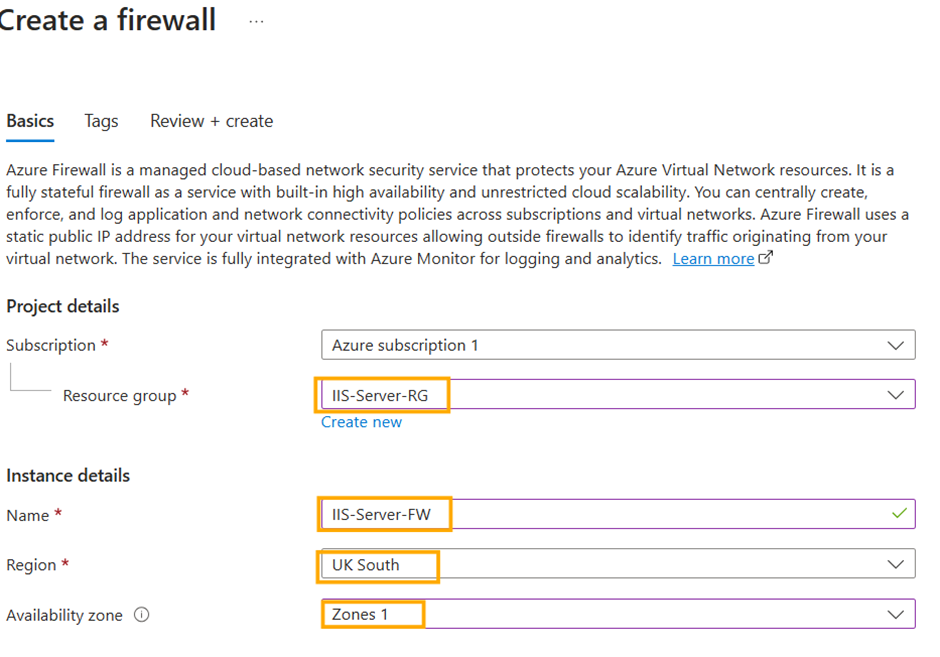Click the Learn more link
This screenshot has height=657, width=940.
point(713,259)
